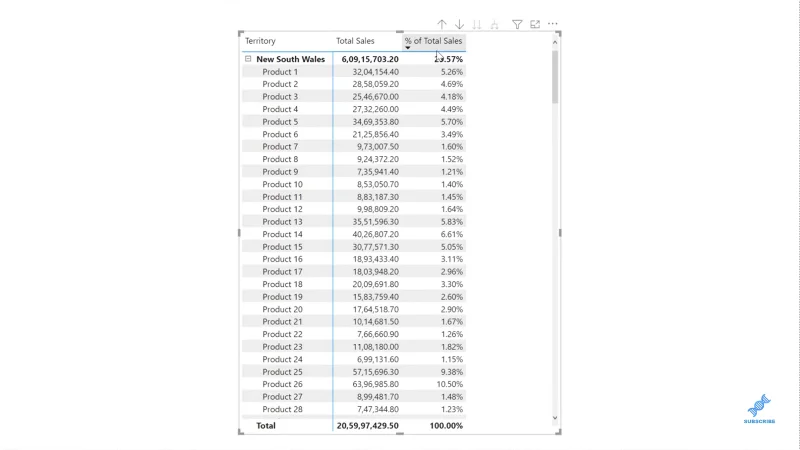800x450 pixels.
Task: Click the 5.26% percentage cell
Action: pyautogui.click(x=452, y=72)
